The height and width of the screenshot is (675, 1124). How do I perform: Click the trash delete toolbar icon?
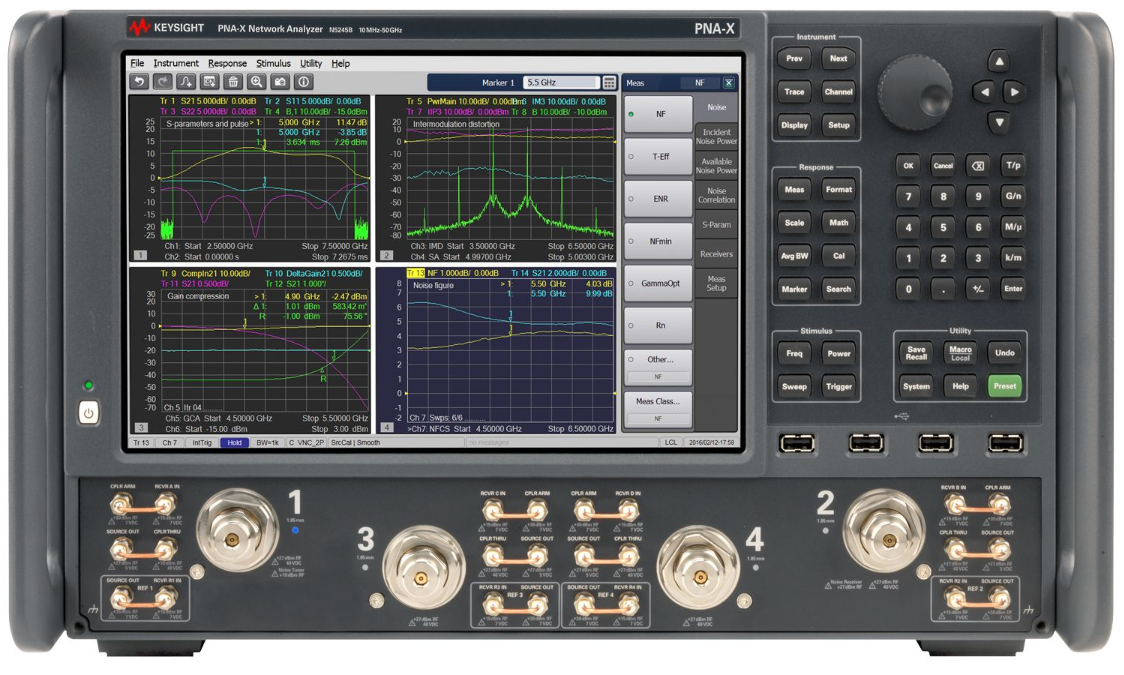pos(233,82)
